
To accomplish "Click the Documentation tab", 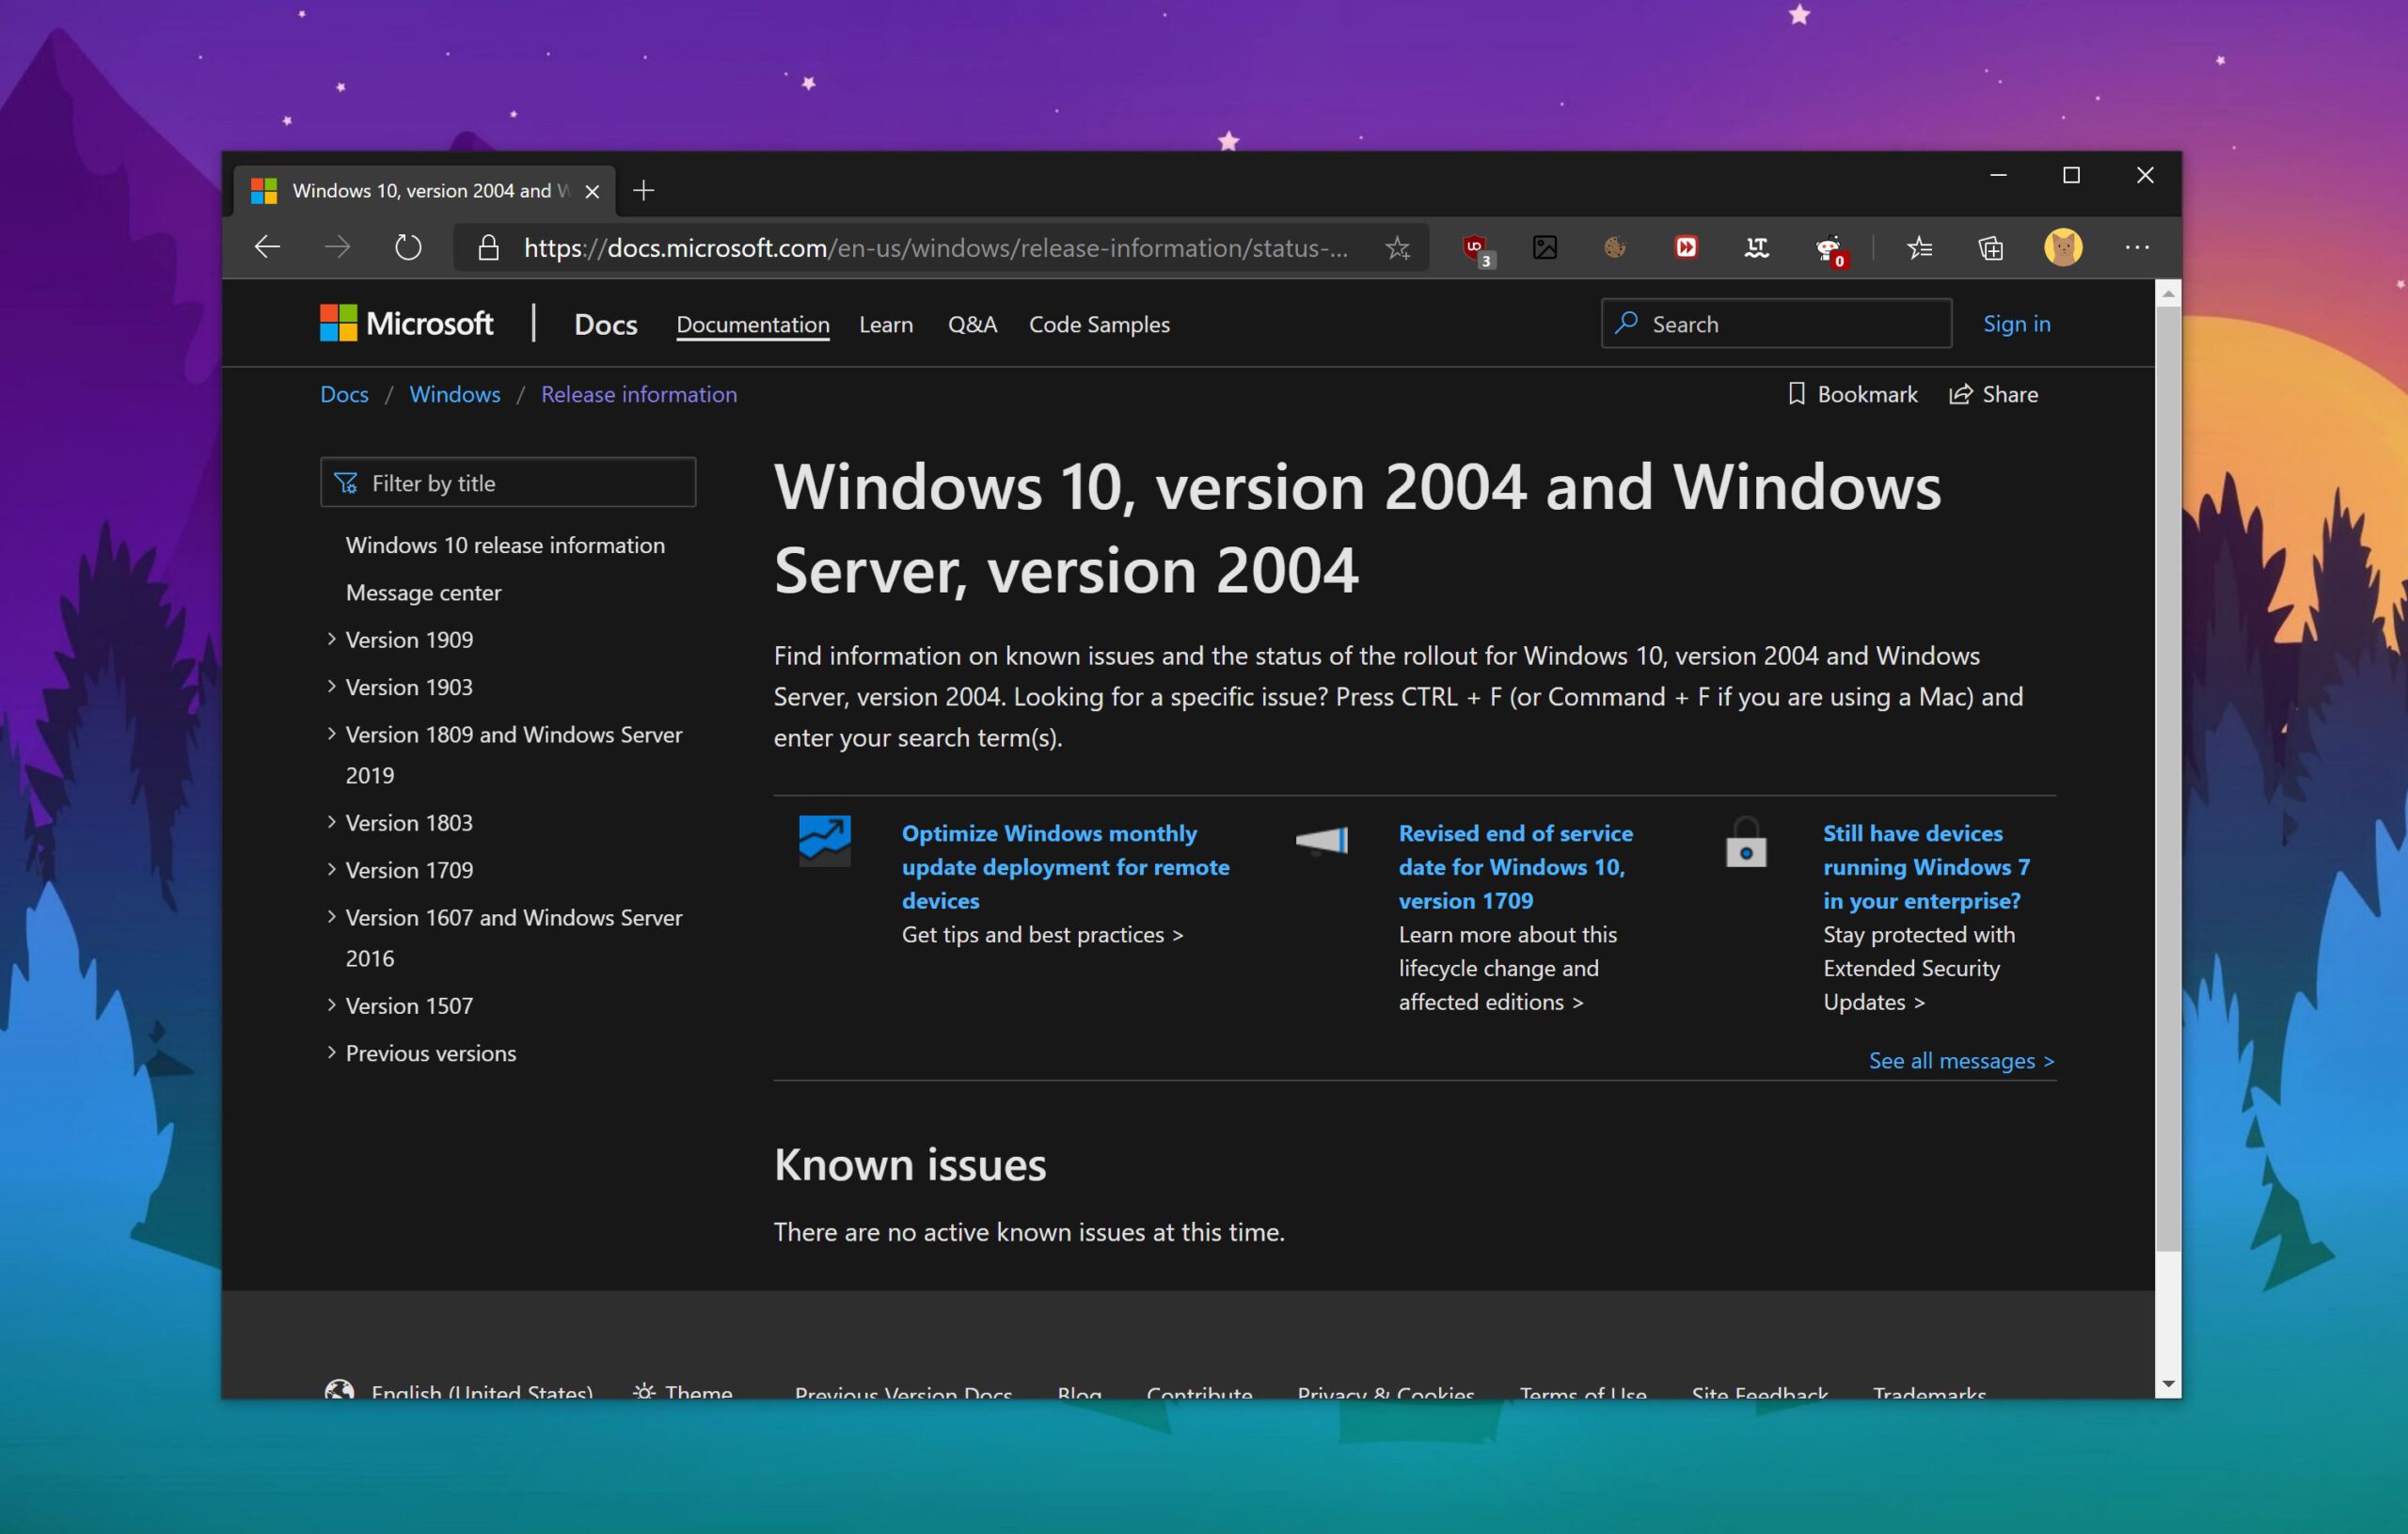I will (752, 323).
